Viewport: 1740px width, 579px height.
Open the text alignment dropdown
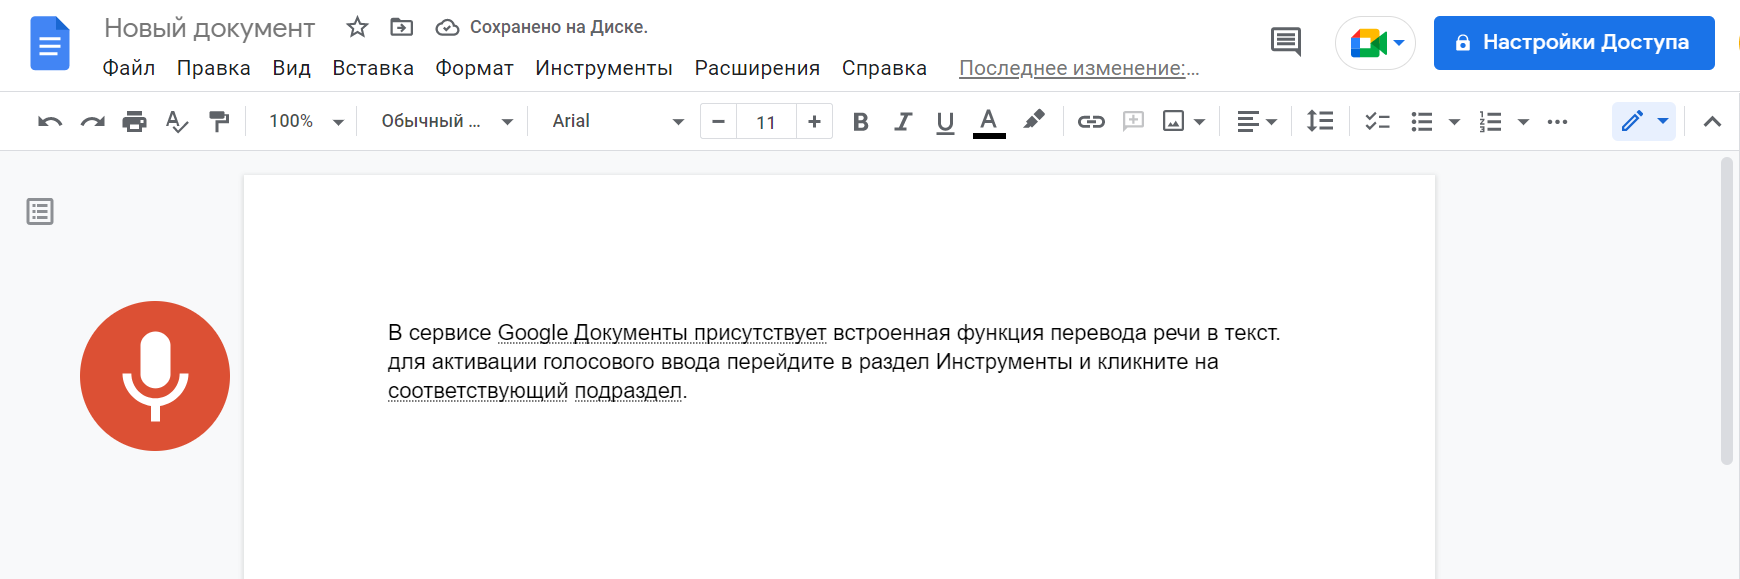coord(1257,122)
